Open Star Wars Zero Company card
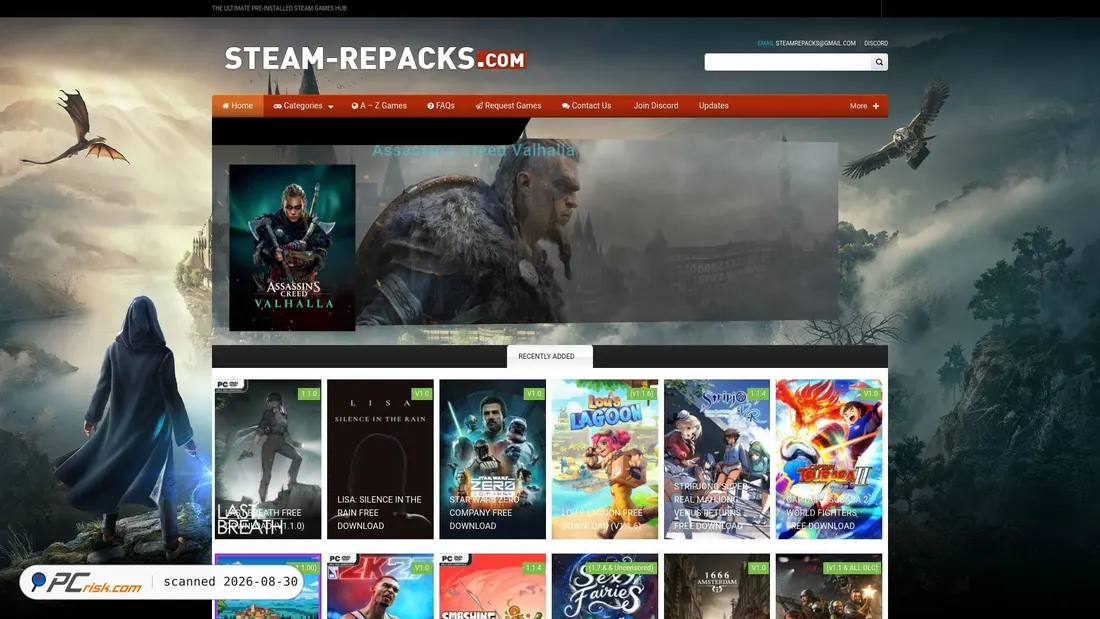This screenshot has width=1100, height=619. click(x=492, y=459)
